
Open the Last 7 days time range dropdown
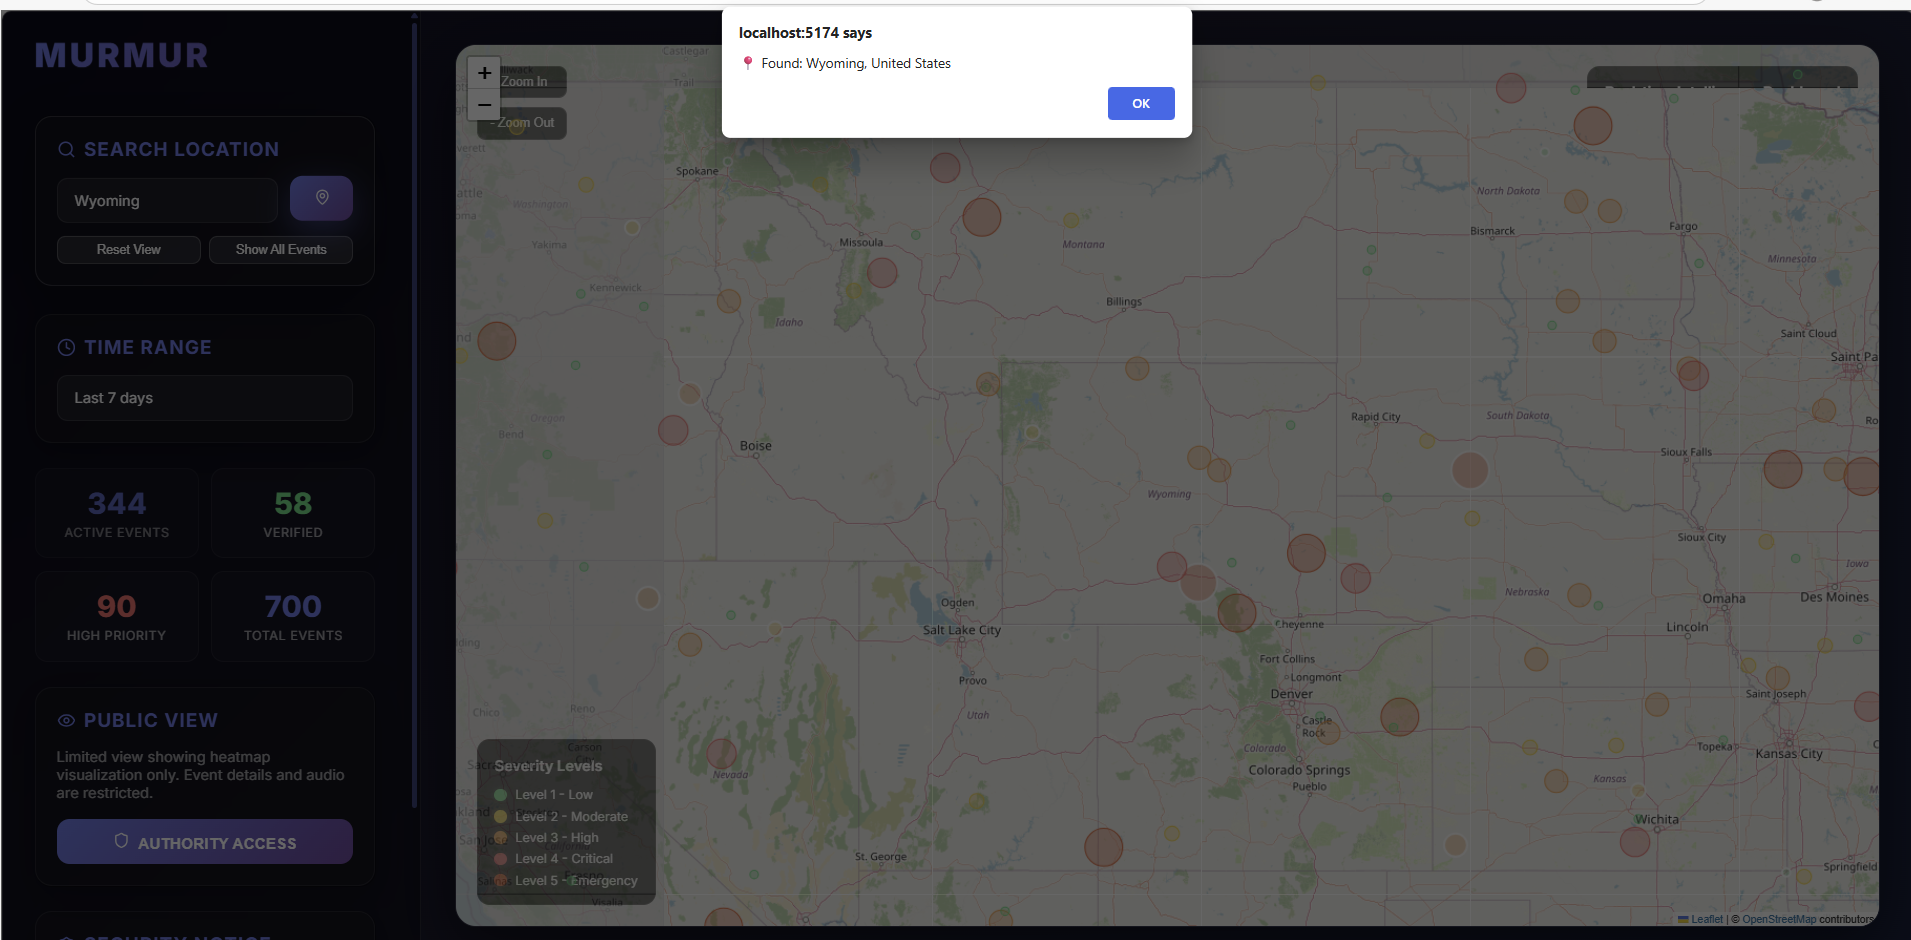coord(204,398)
